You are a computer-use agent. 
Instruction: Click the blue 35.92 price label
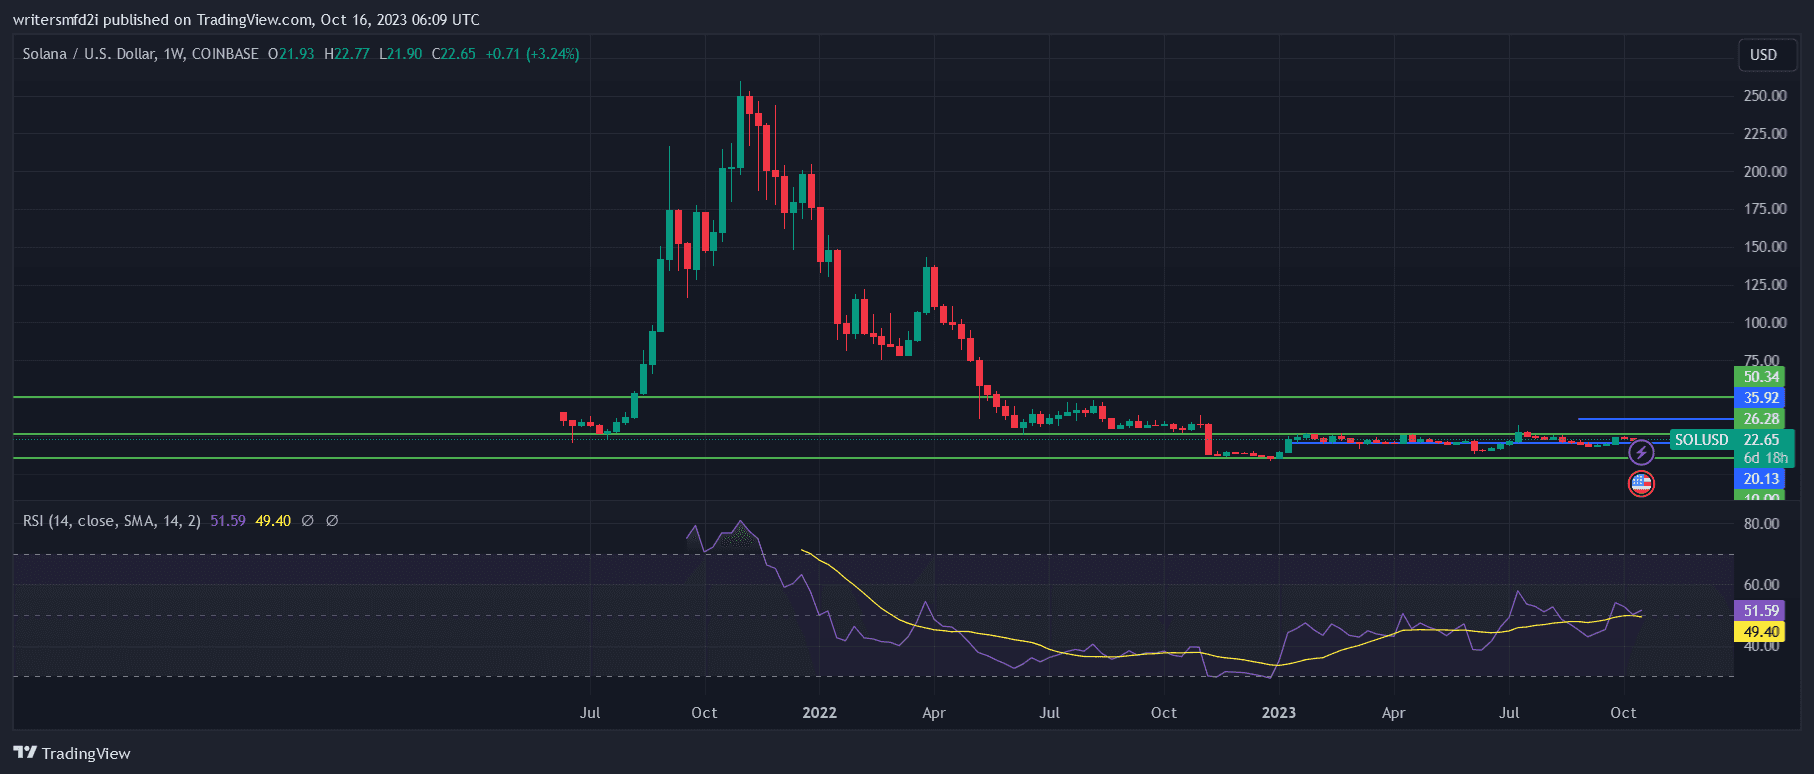[1760, 398]
